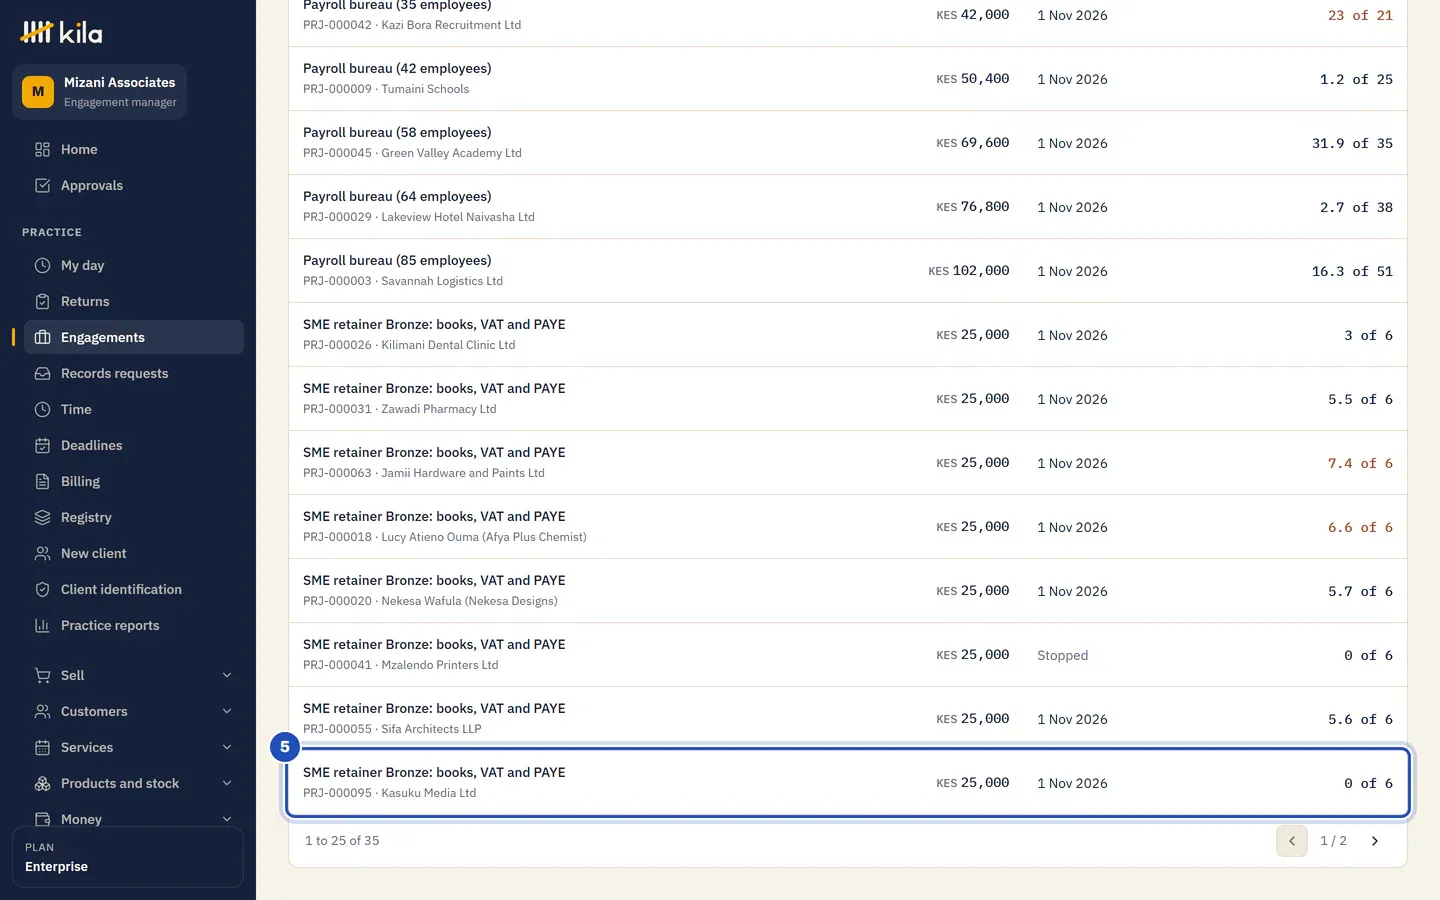
Task: Click the New client people icon
Action: [x=42, y=554]
